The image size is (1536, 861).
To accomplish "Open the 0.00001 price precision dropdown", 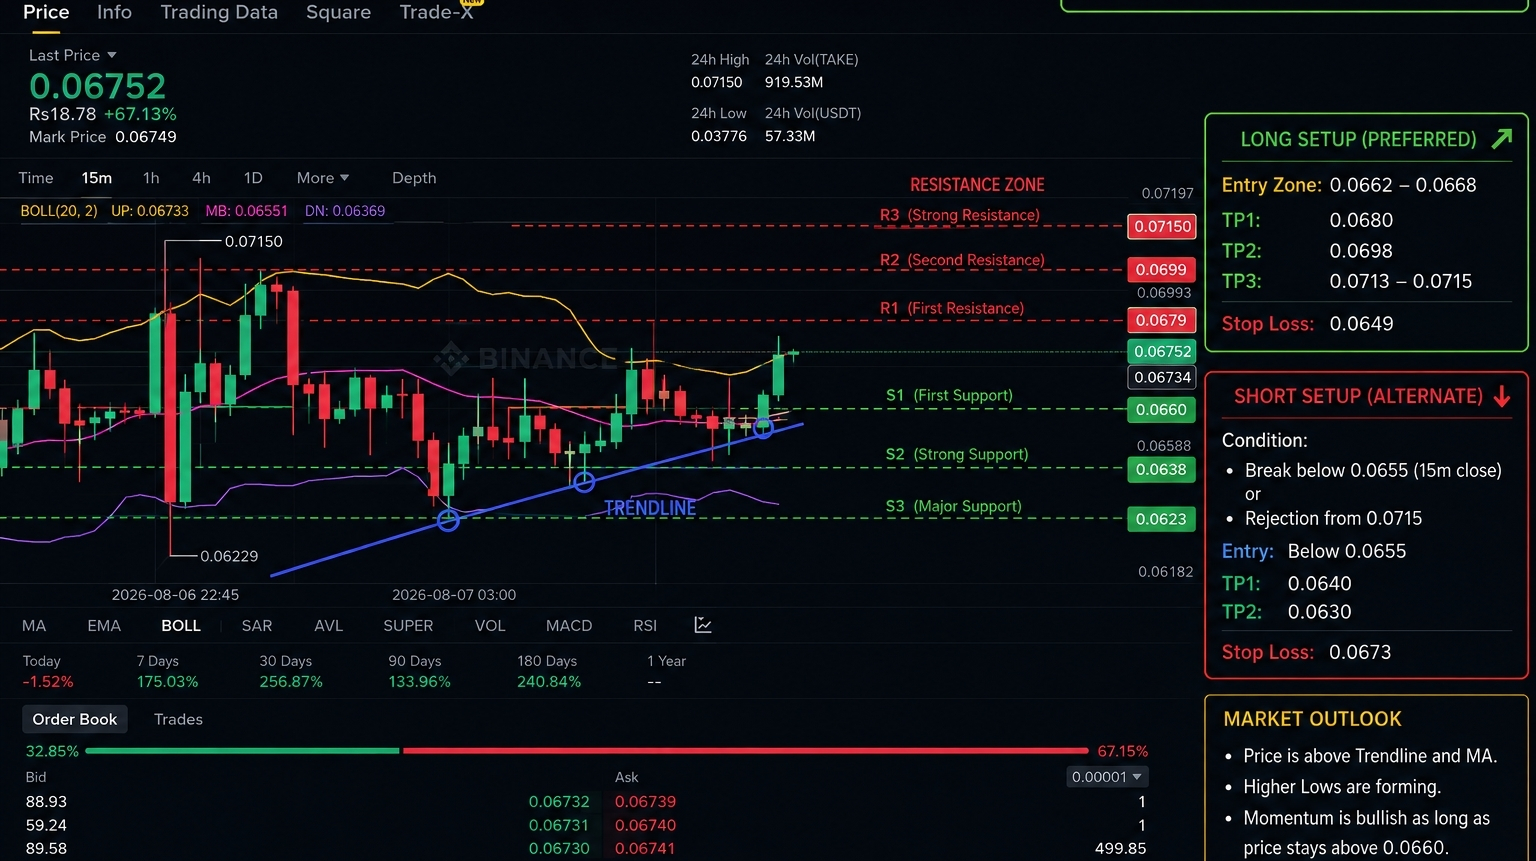I will click(1107, 777).
